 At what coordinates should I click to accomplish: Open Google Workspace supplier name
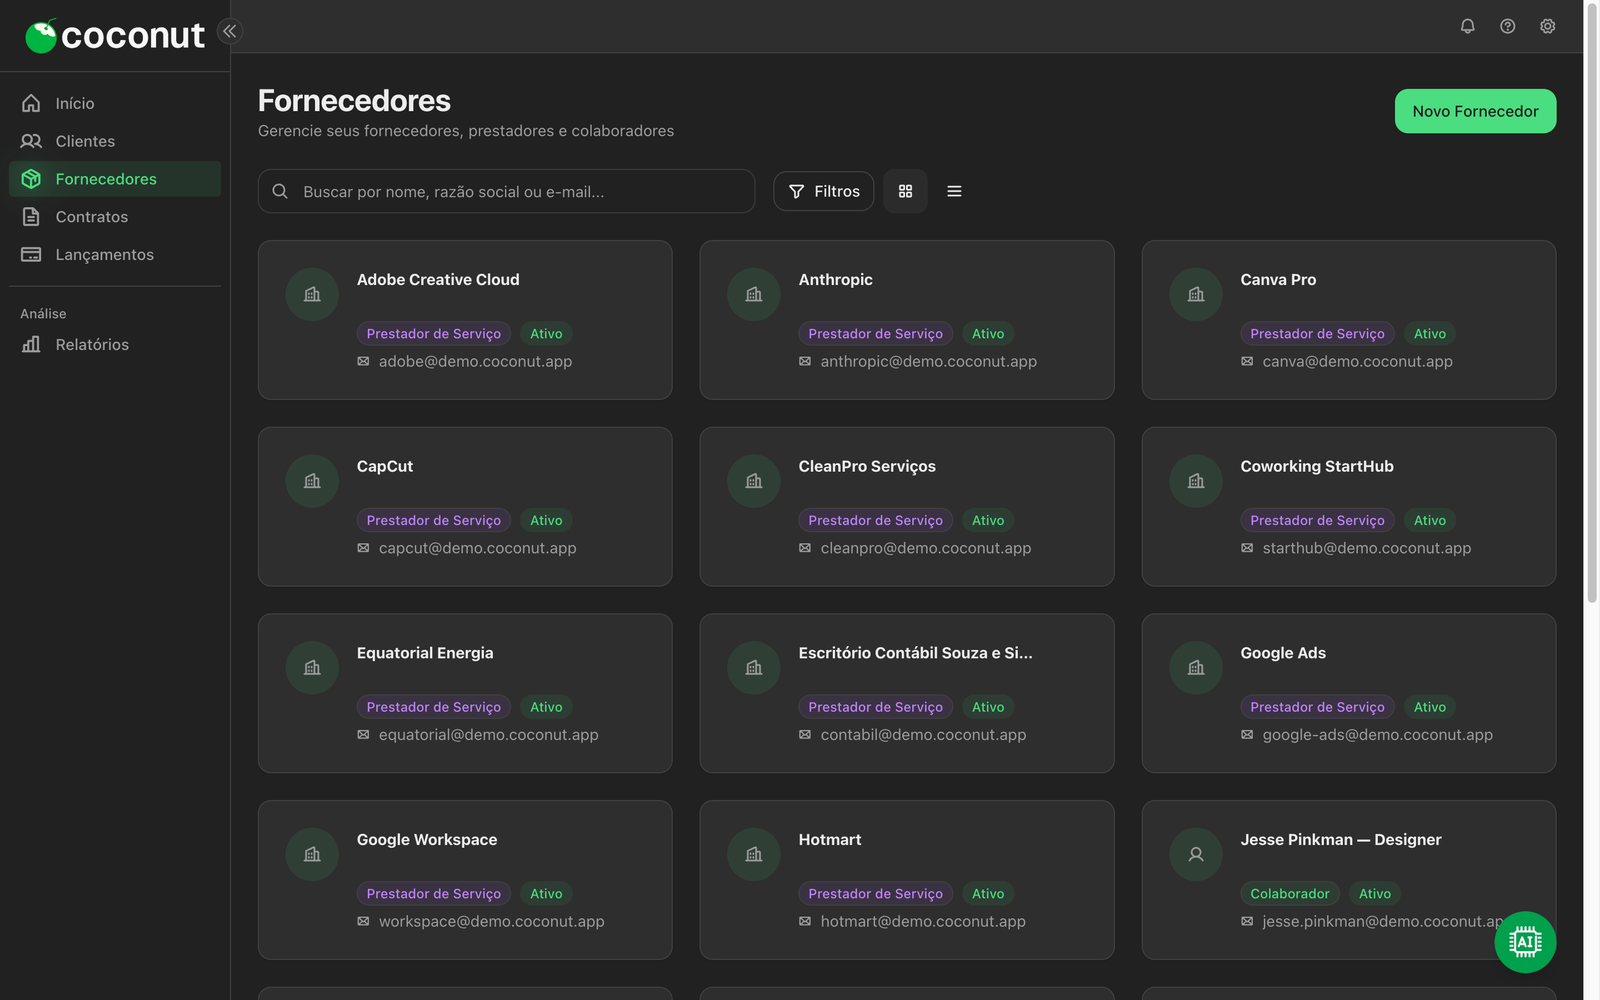[x=427, y=840]
